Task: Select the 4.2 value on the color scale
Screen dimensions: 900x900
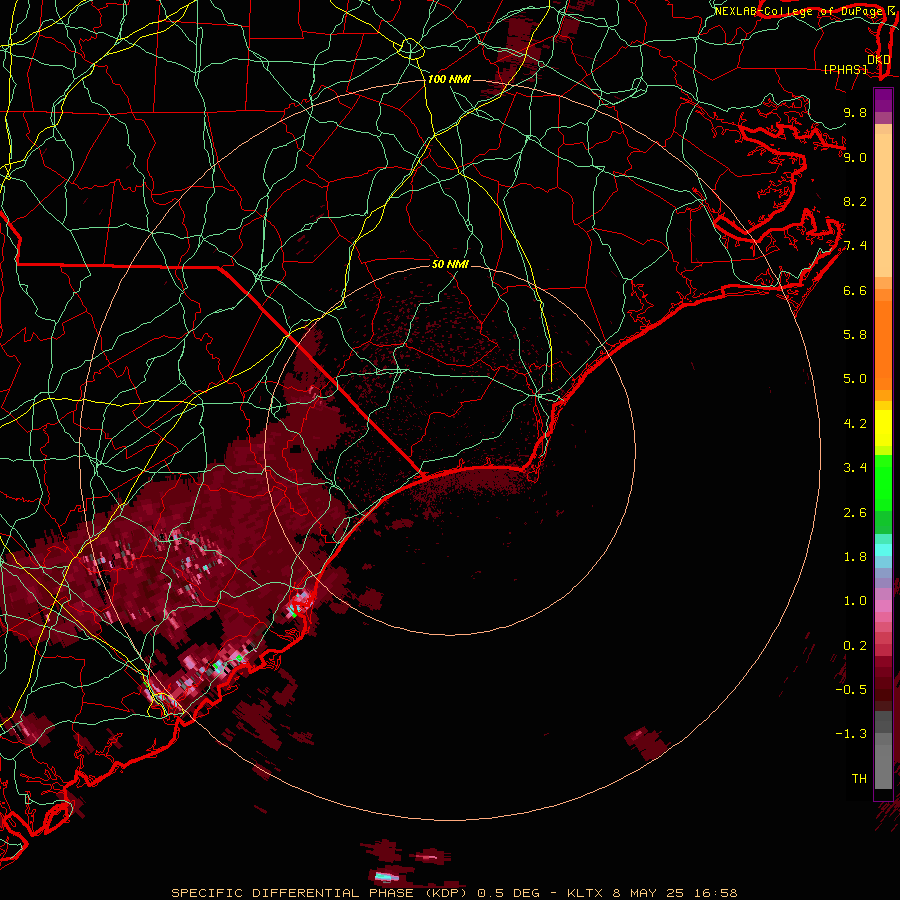Action: (x=855, y=424)
